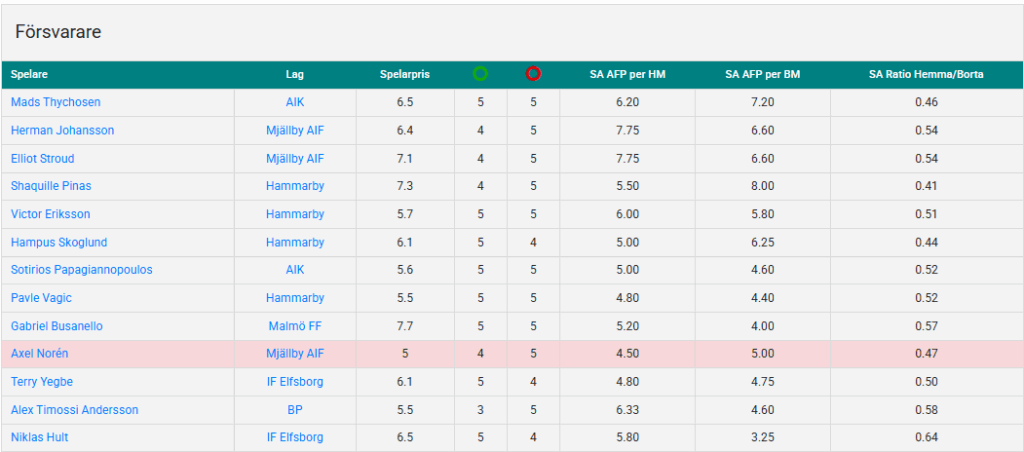Click the green circle column icon

pyautogui.click(x=480, y=74)
